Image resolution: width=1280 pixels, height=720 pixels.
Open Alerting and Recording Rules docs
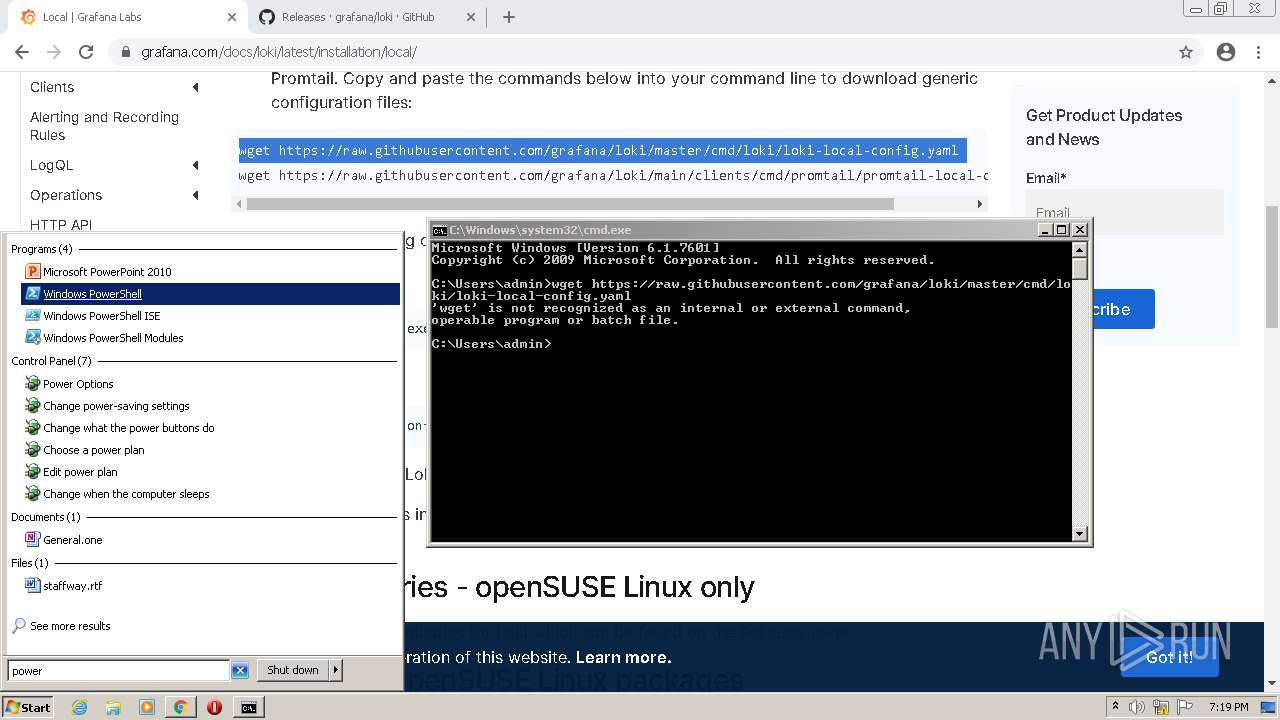coord(104,126)
